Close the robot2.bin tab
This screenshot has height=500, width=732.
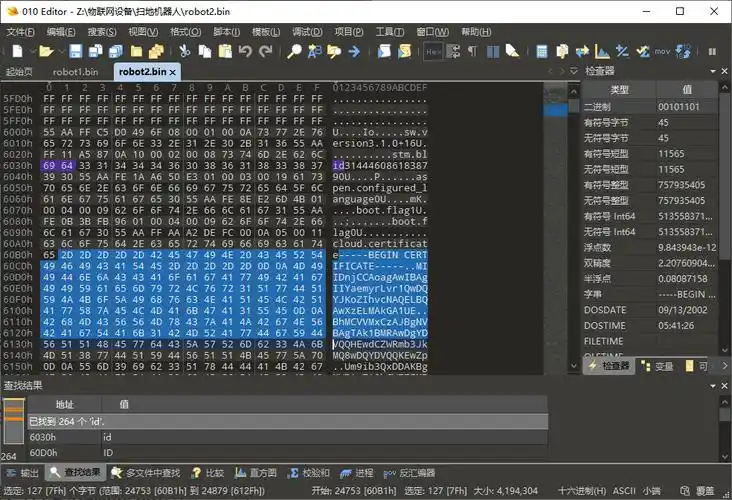(172, 72)
